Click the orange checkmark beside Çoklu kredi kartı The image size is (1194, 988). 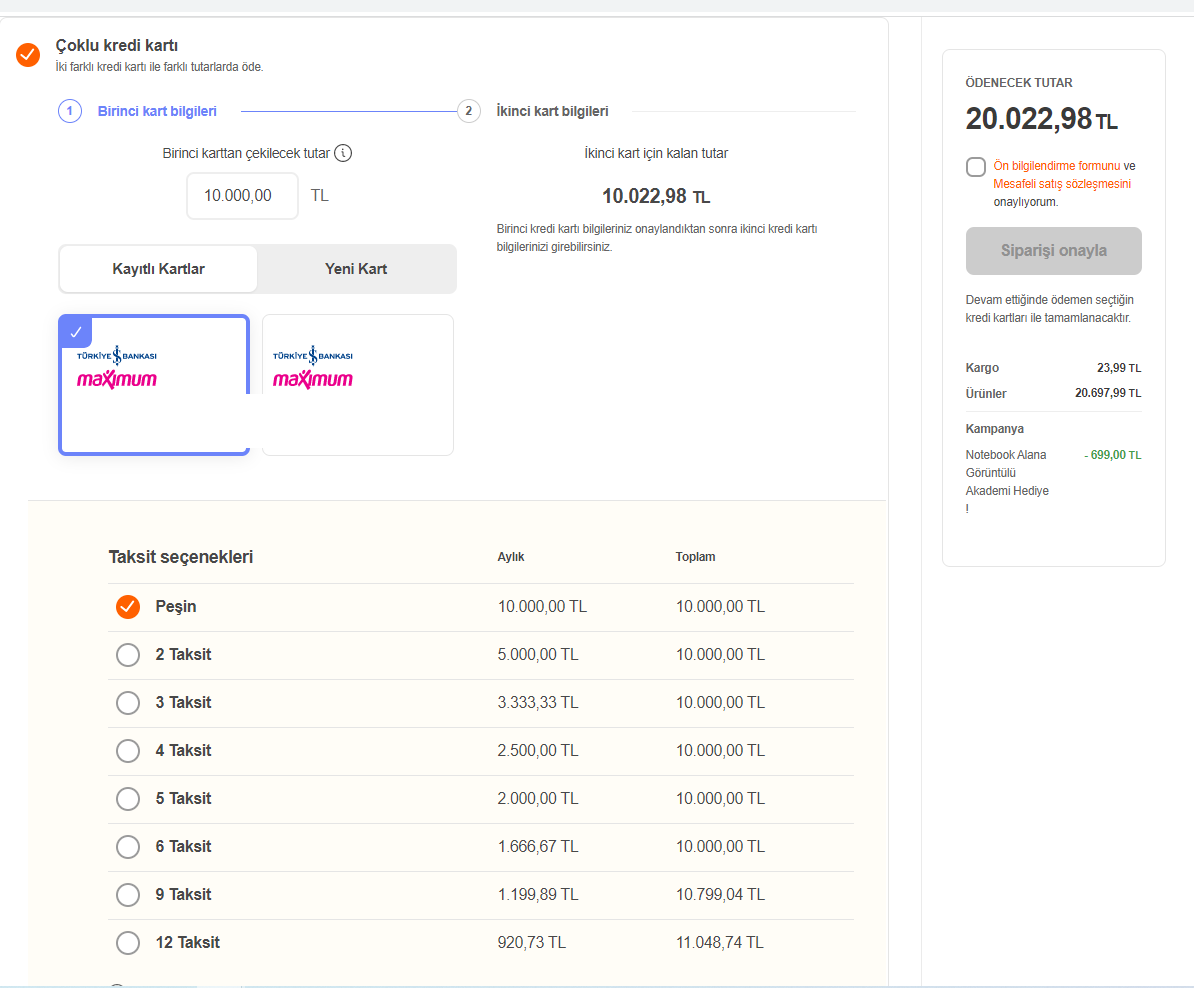(x=28, y=54)
